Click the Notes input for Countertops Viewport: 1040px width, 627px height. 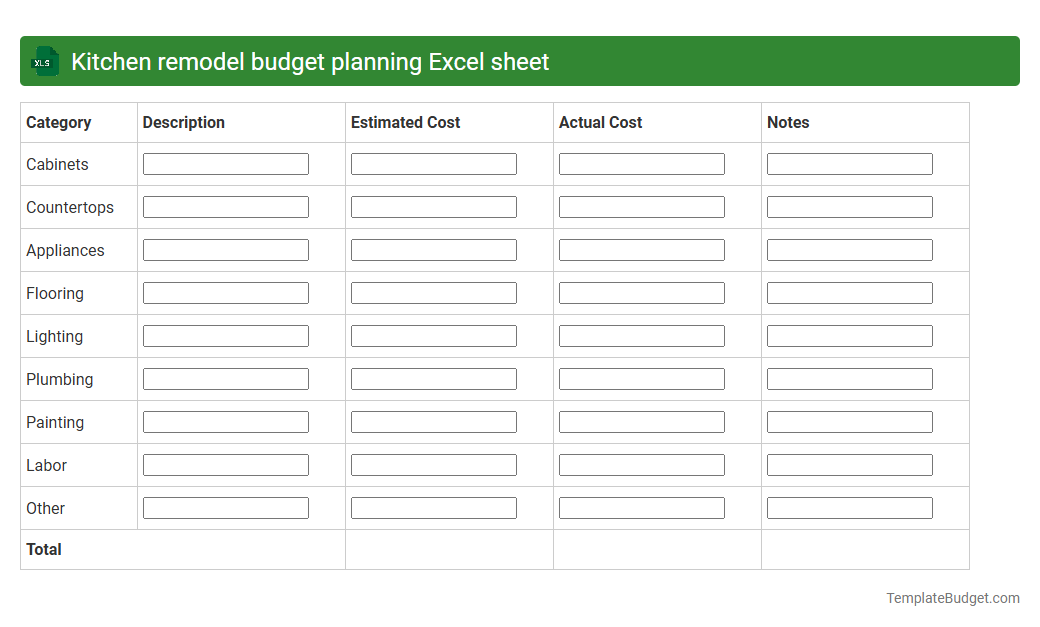click(x=849, y=206)
